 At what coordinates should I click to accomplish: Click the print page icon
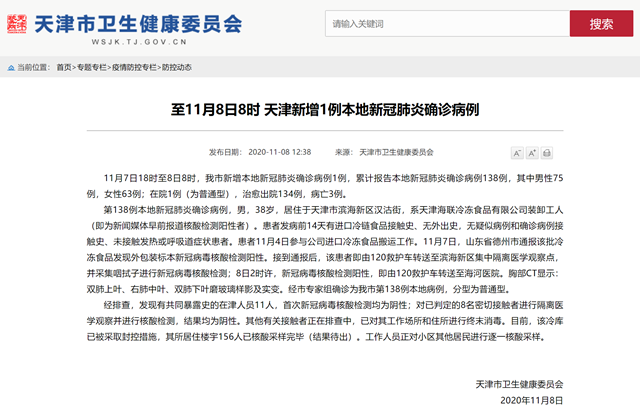547,153
